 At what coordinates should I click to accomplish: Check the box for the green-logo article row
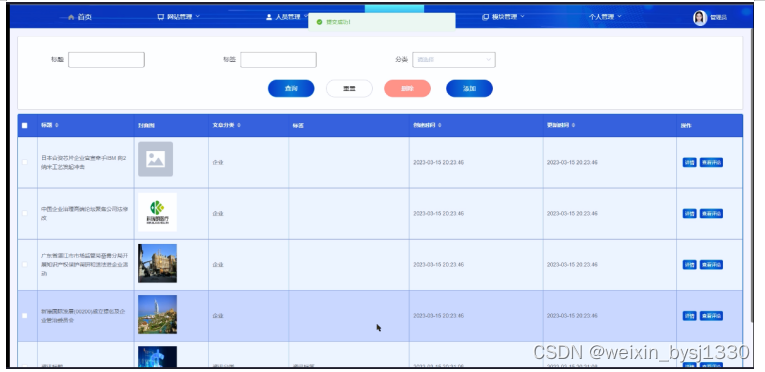25,213
